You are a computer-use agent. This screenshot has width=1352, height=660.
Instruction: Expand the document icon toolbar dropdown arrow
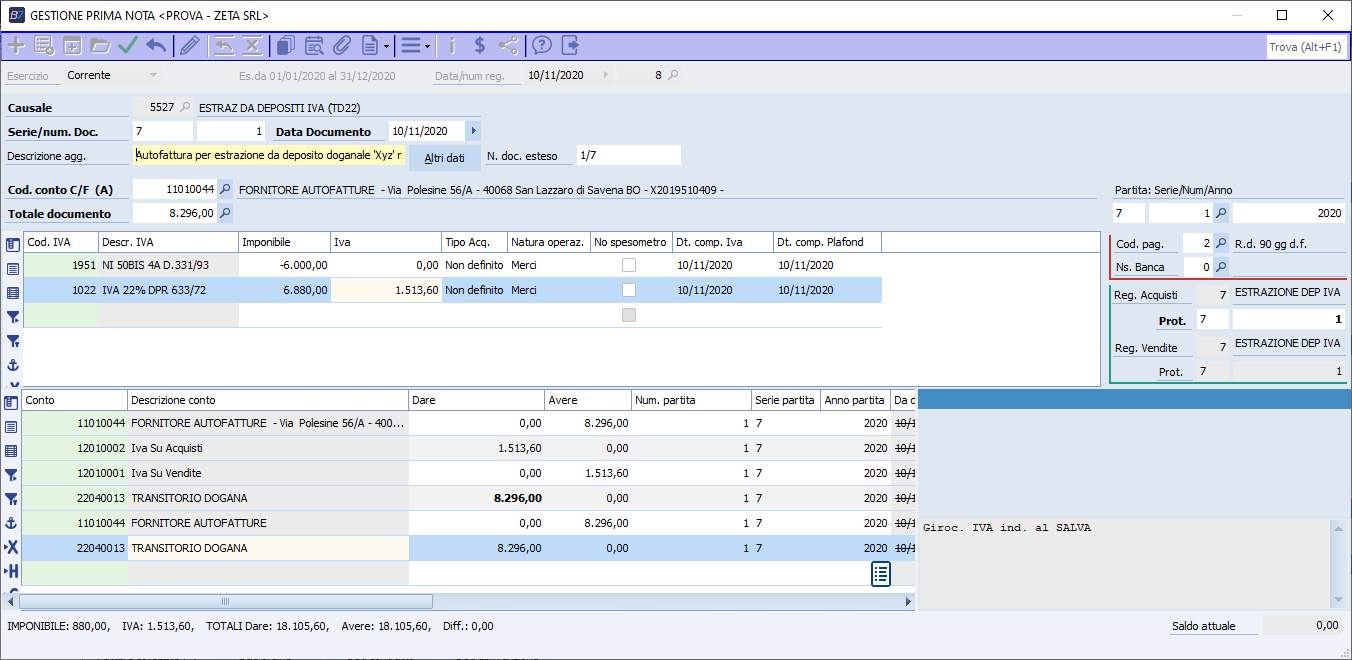click(x=386, y=46)
